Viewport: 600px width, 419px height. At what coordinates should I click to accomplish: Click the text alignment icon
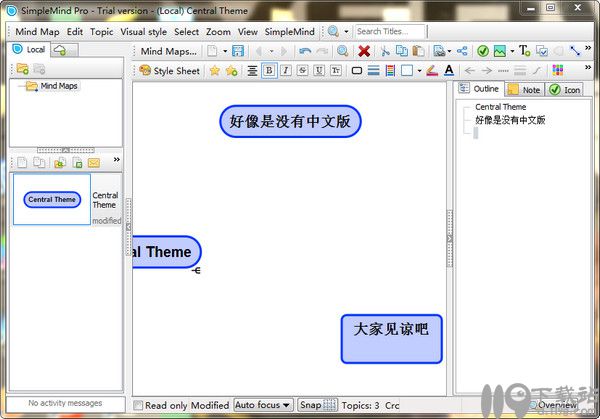[252, 71]
